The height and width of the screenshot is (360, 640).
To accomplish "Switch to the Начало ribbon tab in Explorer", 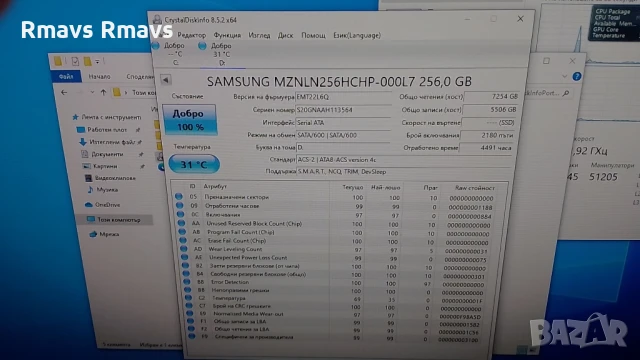I will click(x=99, y=76).
